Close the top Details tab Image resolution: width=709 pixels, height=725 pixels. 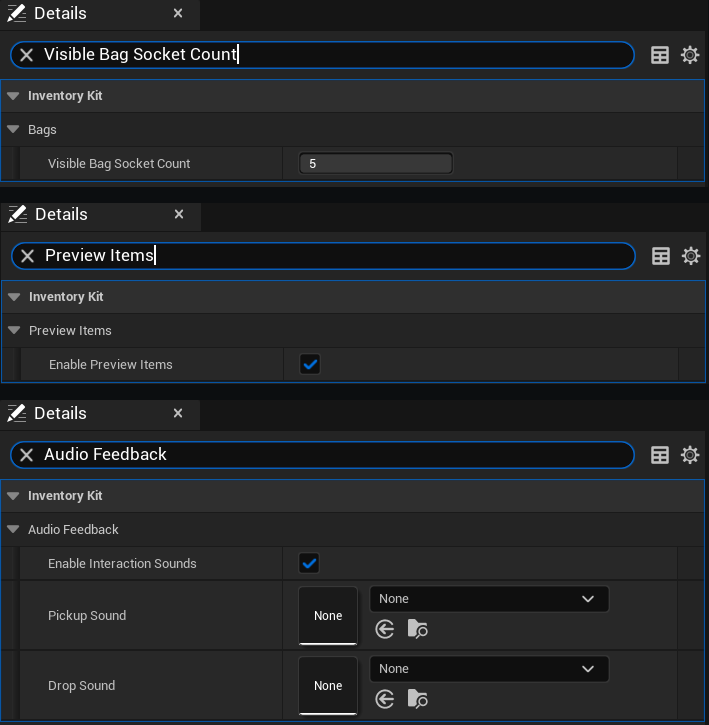coord(178,13)
